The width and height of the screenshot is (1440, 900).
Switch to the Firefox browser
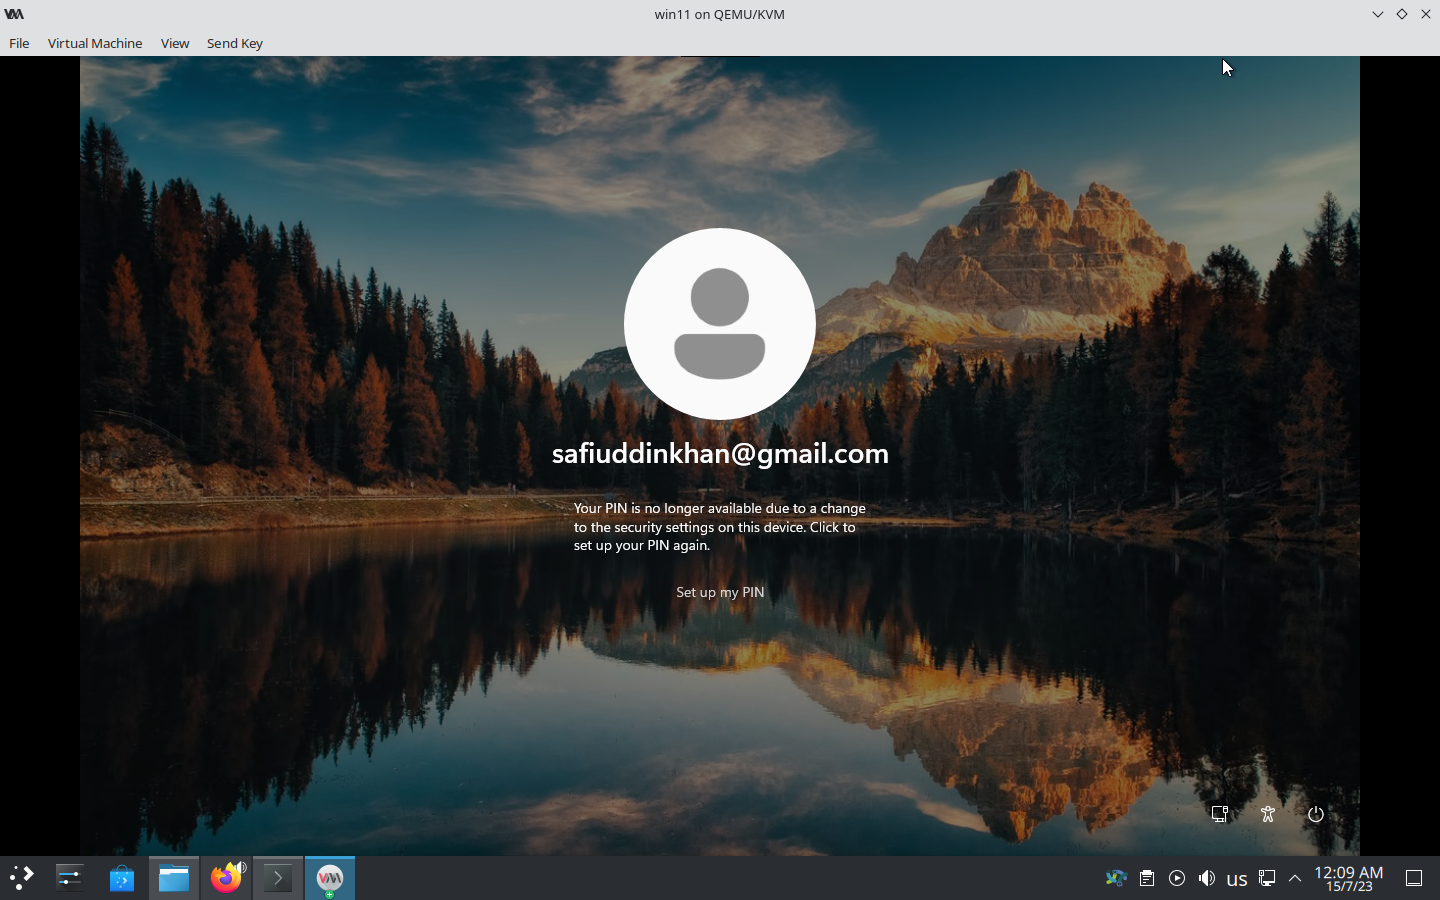226,878
